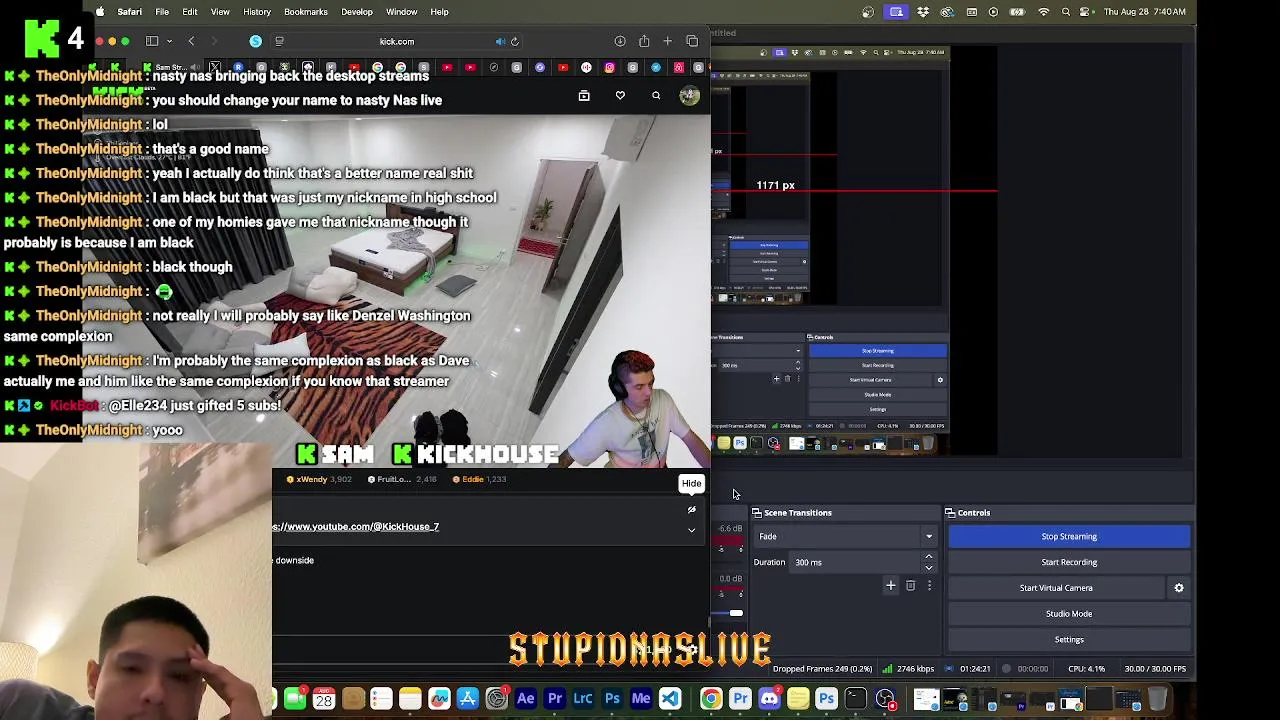Click Dropped Frames 249 (0.2%) status
Image resolution: width=1280 pixels, height=720 pixels.
tap(822, 669)
